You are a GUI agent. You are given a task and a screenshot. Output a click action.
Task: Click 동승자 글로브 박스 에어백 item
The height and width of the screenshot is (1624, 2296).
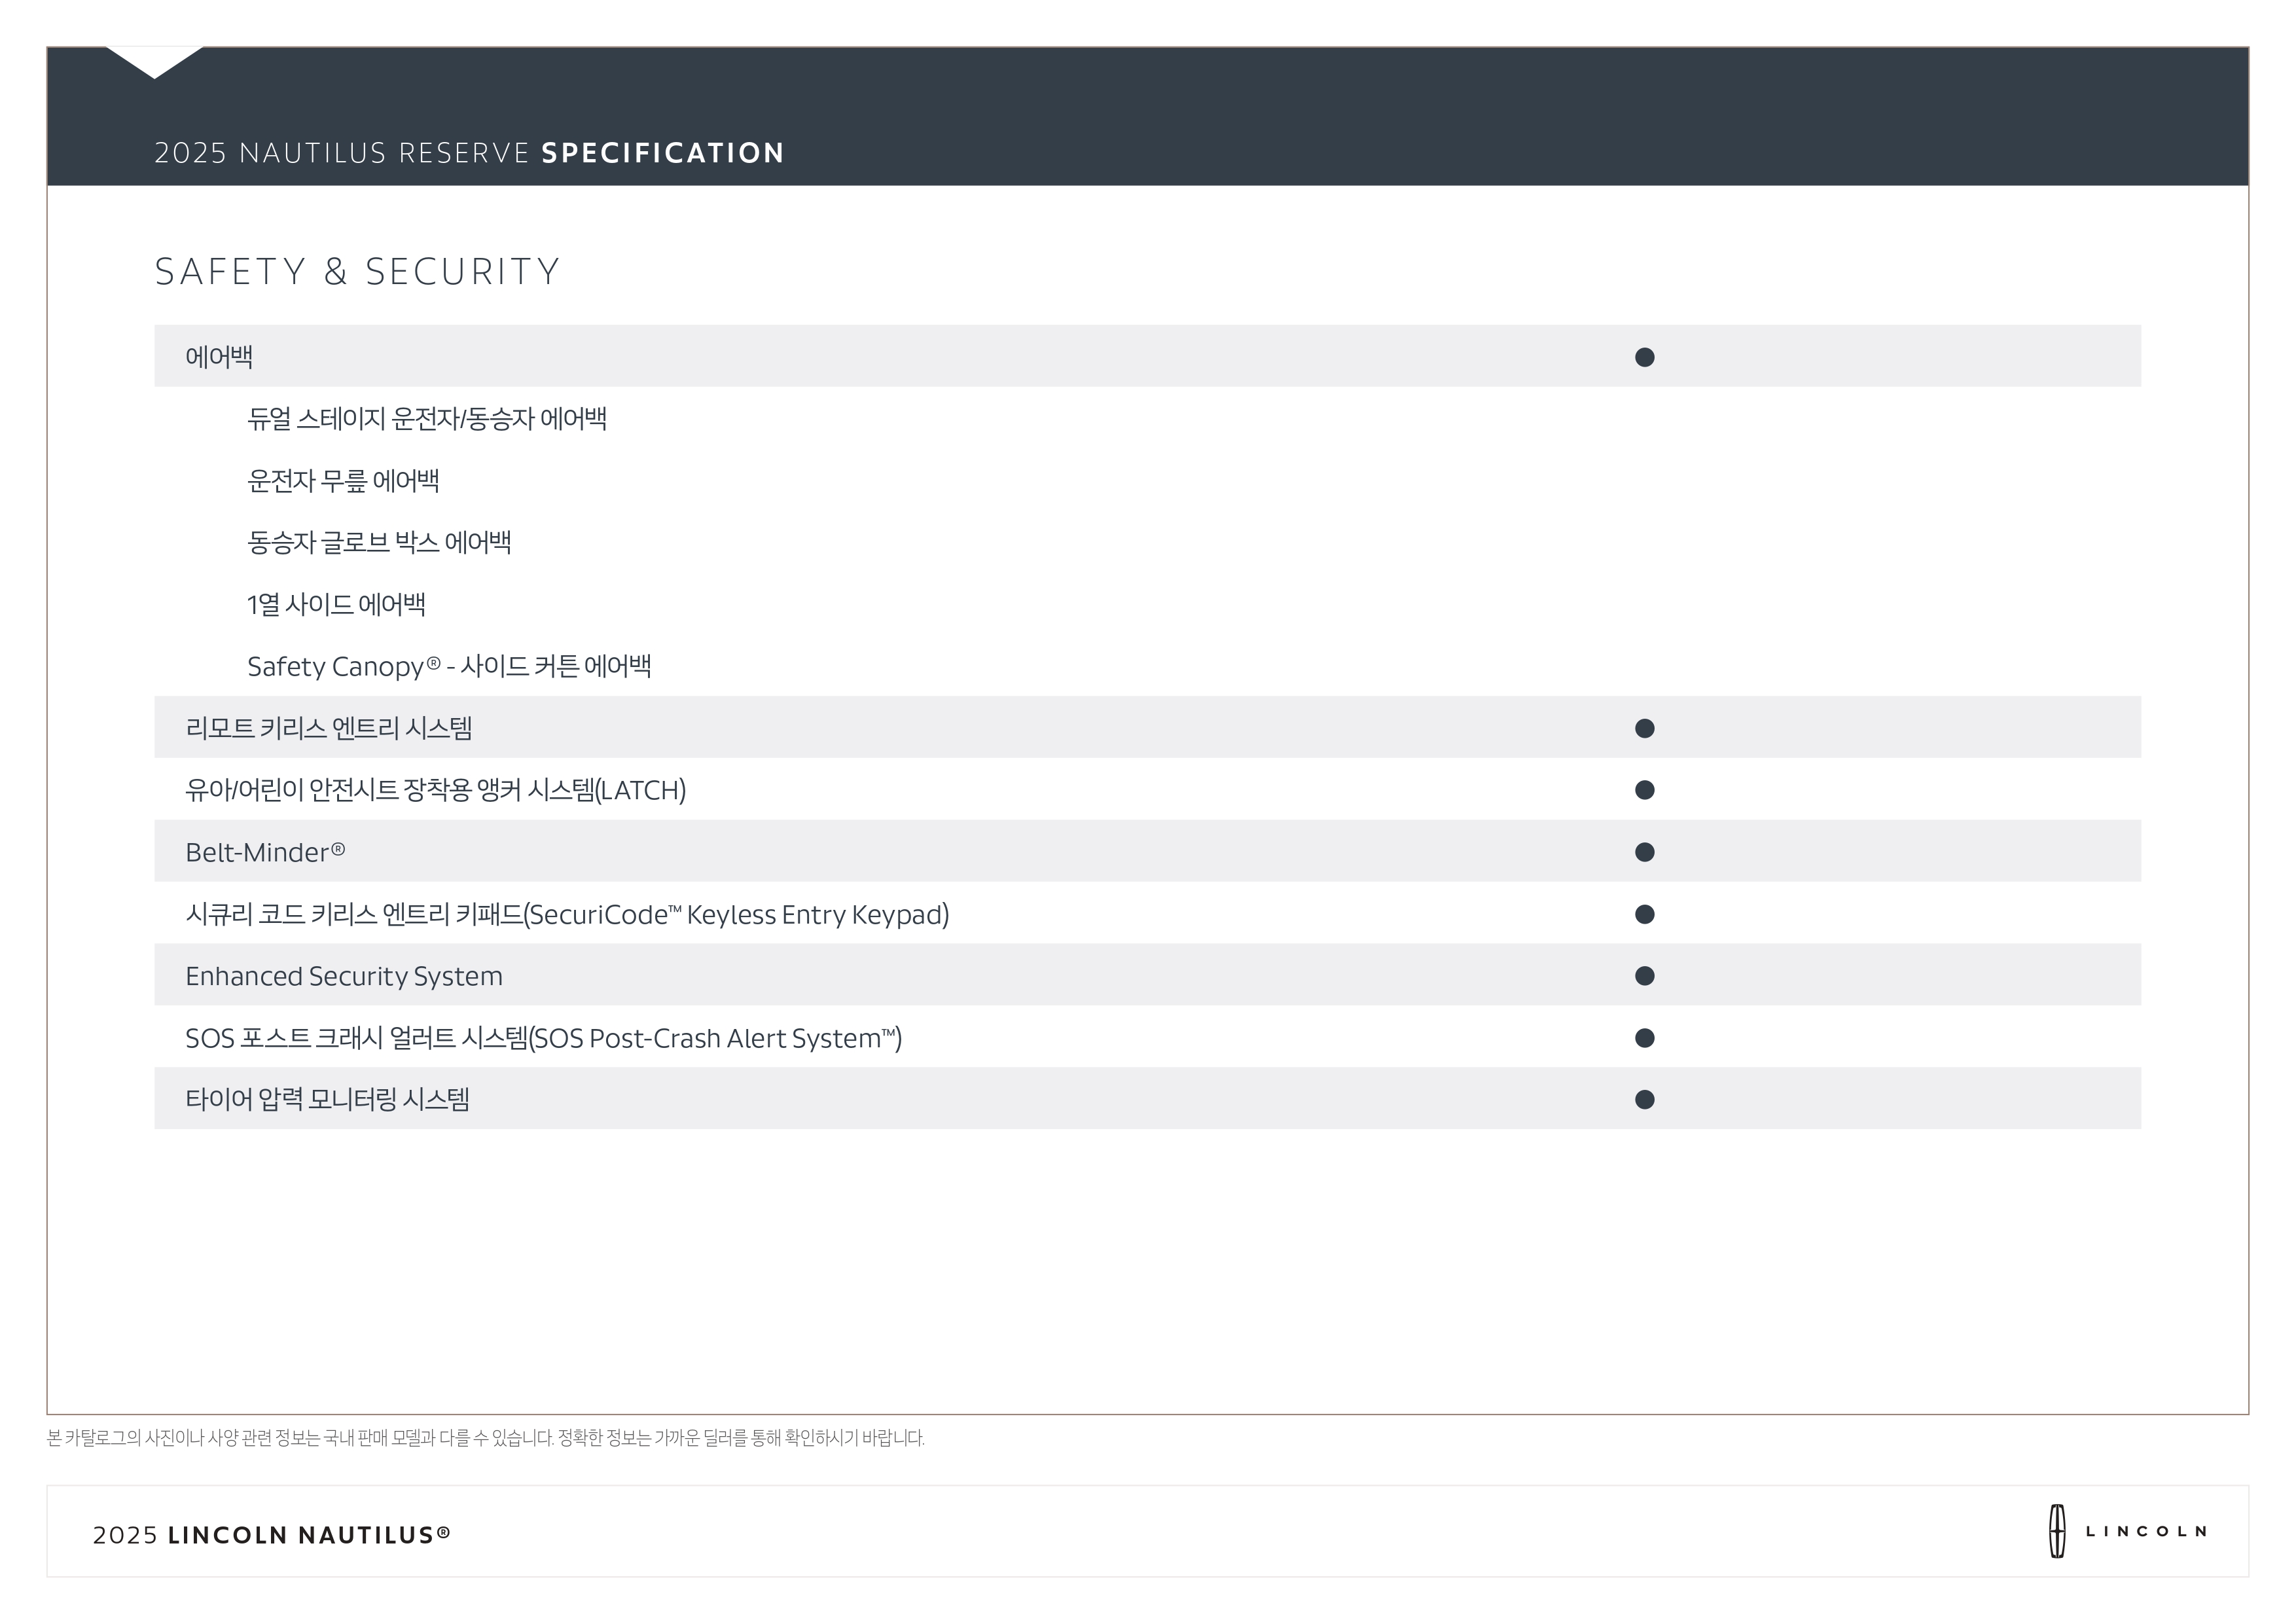point(379,543)
